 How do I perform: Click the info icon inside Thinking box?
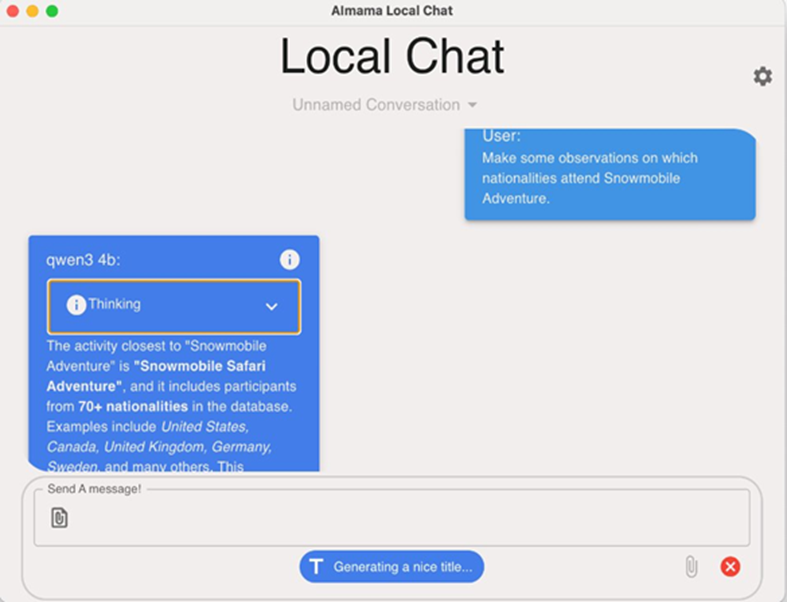click(x=76, y=305)
